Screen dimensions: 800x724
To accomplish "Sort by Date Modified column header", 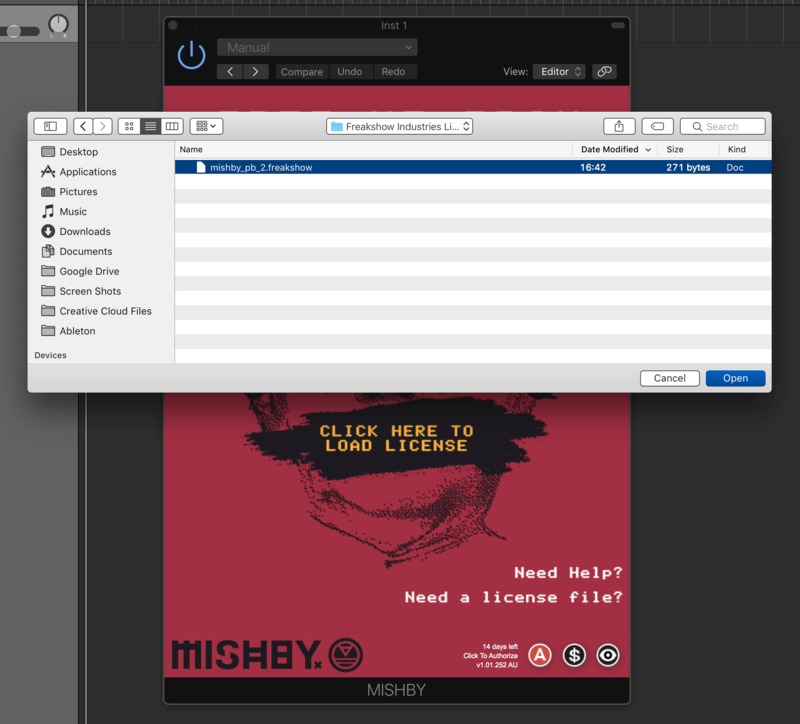I will tap(615, 149).
